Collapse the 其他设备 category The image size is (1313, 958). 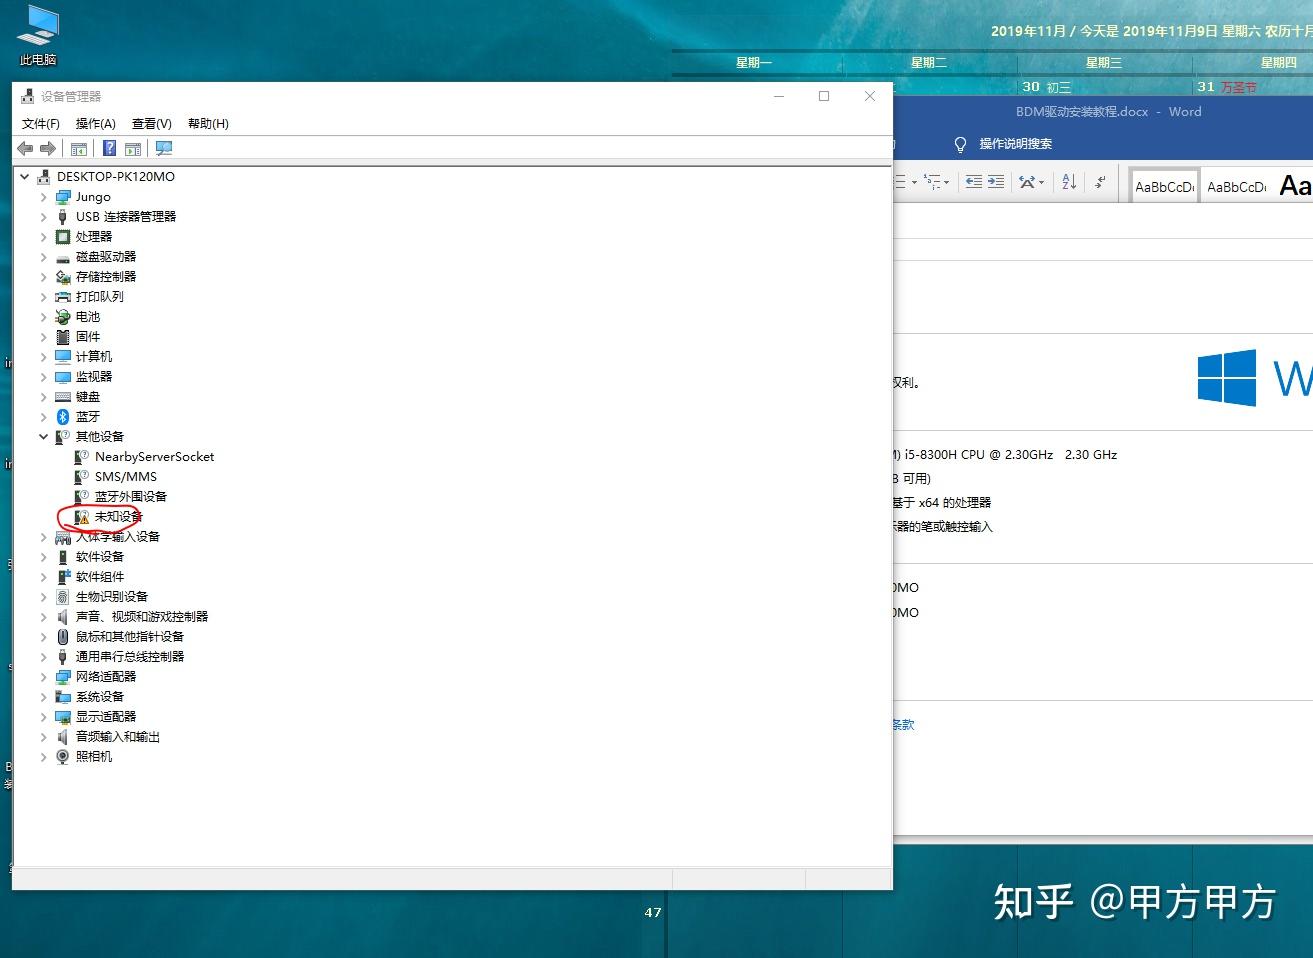pyautogui.click(x=44, y=436)
